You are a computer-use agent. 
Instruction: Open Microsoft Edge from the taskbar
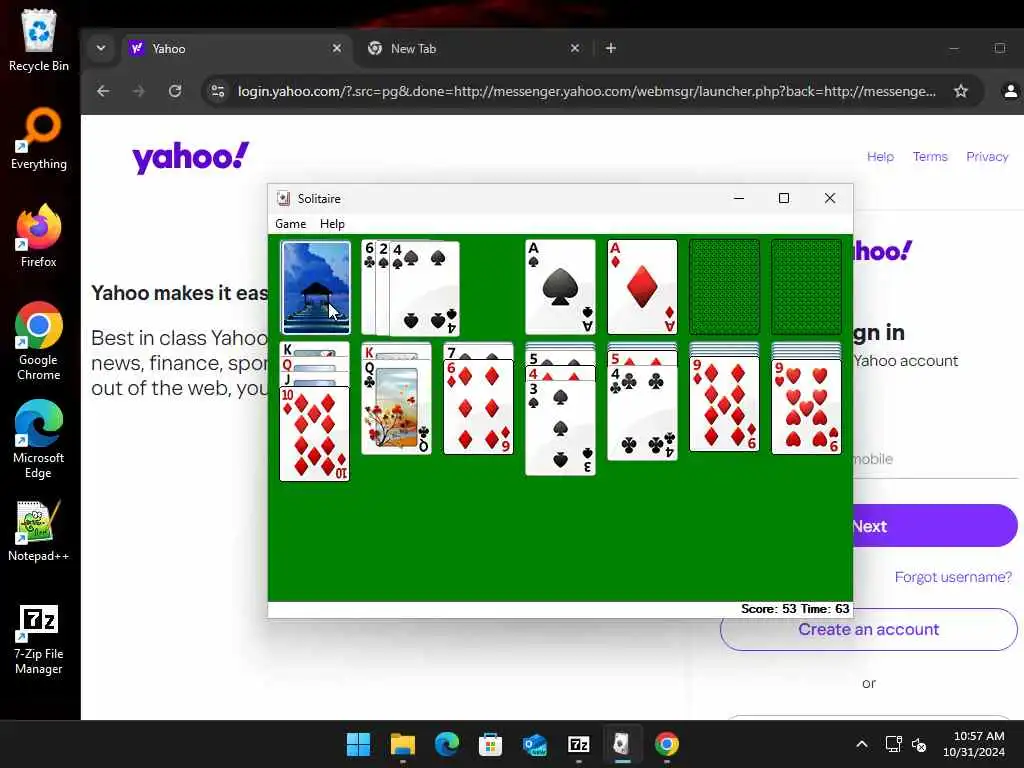click(447, 744)
